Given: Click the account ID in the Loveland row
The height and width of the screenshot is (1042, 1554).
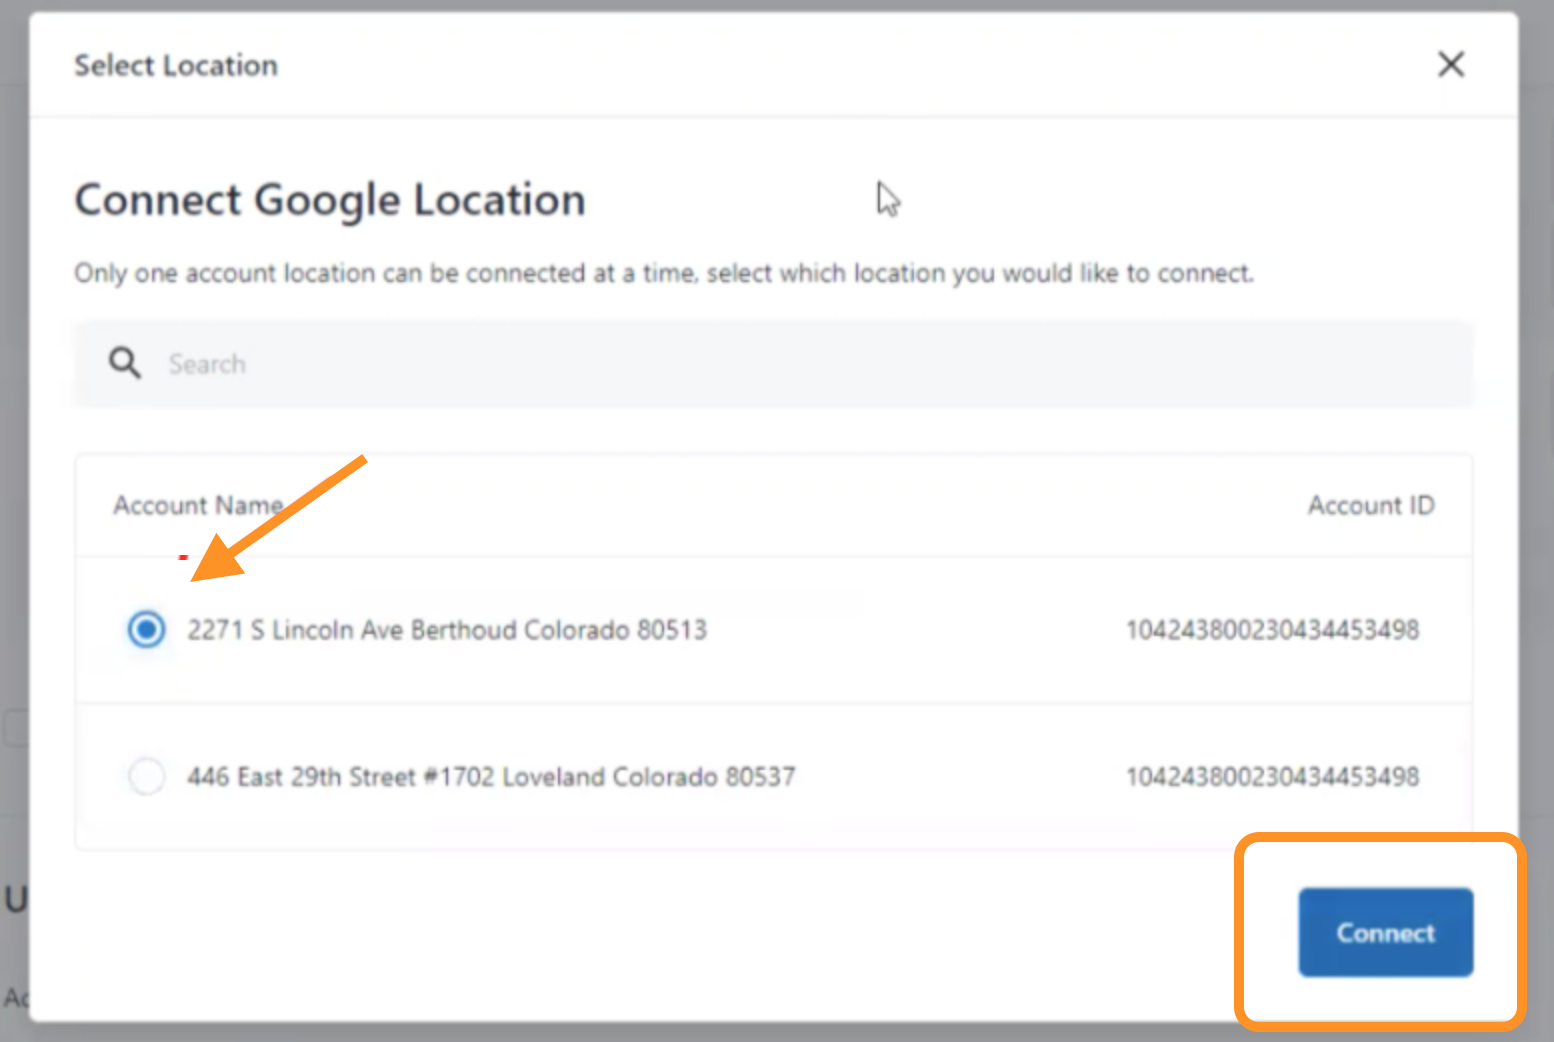Looking at the screenshot, I should [x=1272, y=777].
